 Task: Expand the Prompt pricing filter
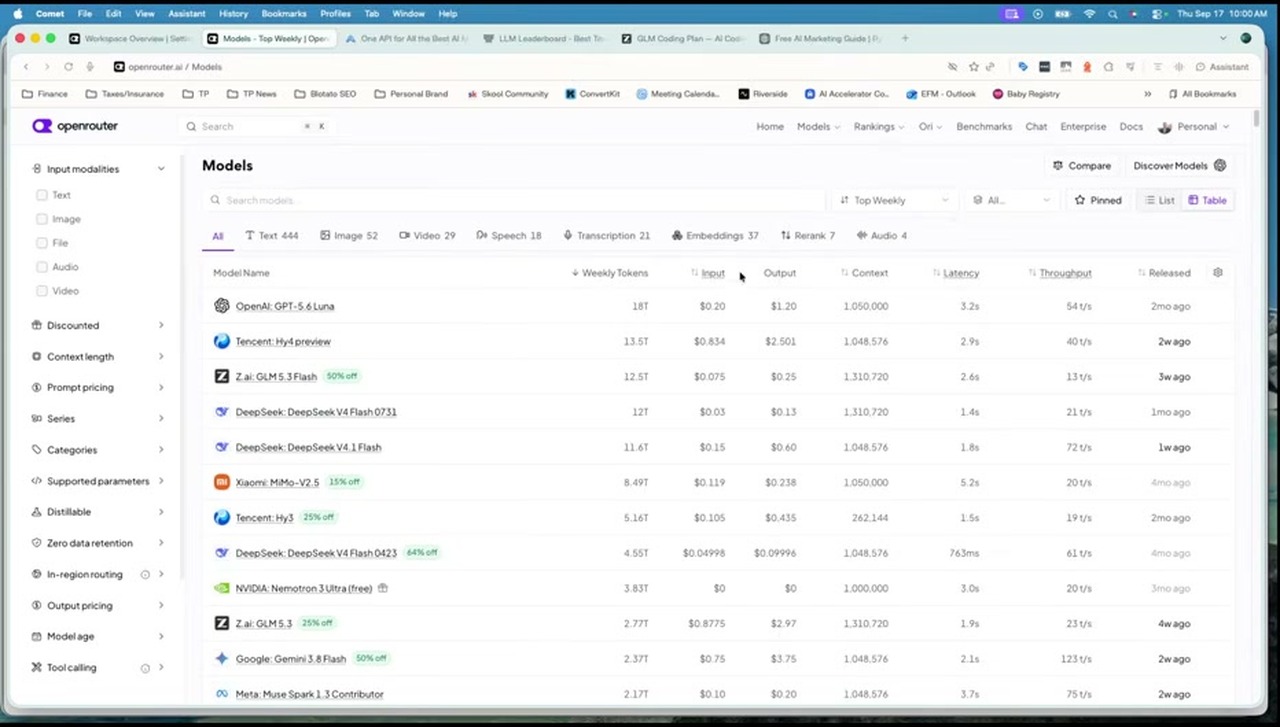point(98,387)
